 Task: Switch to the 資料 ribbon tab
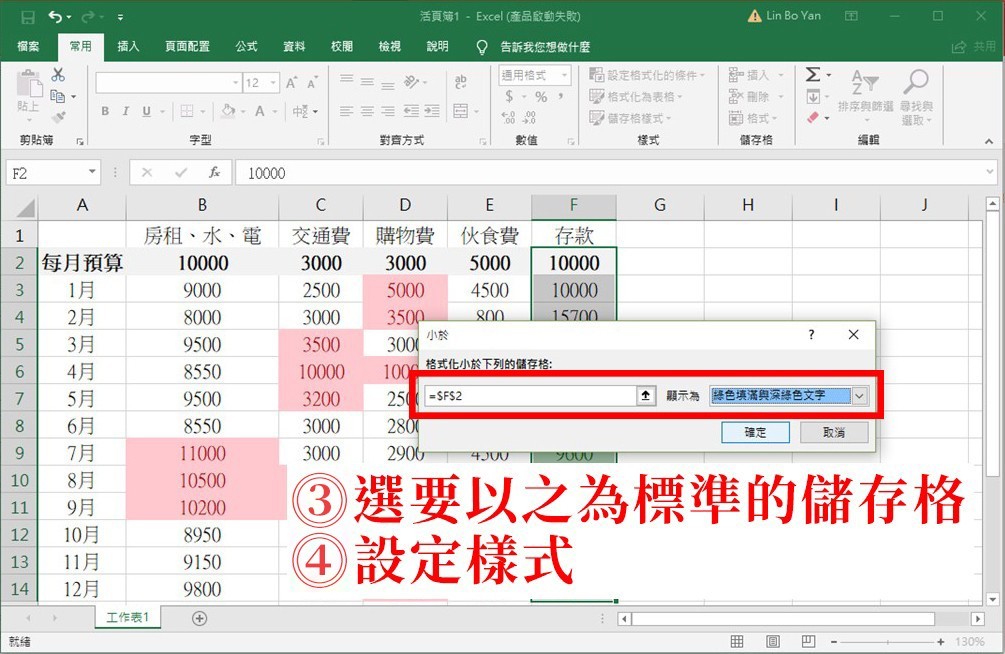click(294, 46)
